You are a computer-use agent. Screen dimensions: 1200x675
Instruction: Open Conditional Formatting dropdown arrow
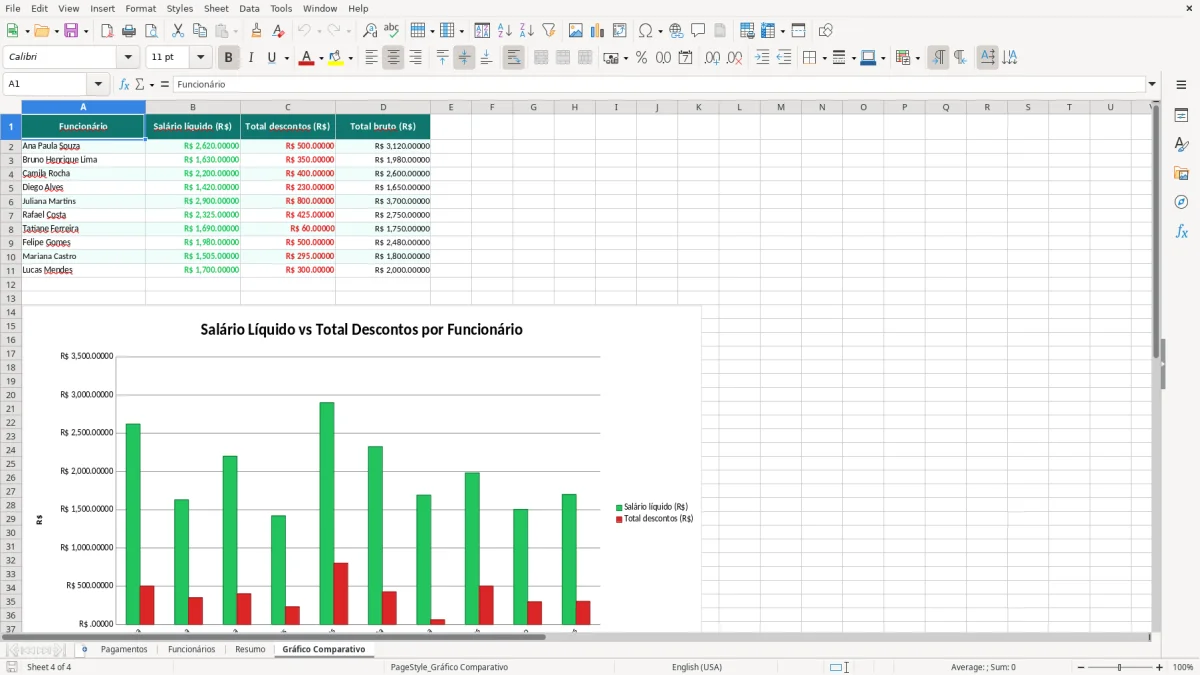click(x=917, y=58)
